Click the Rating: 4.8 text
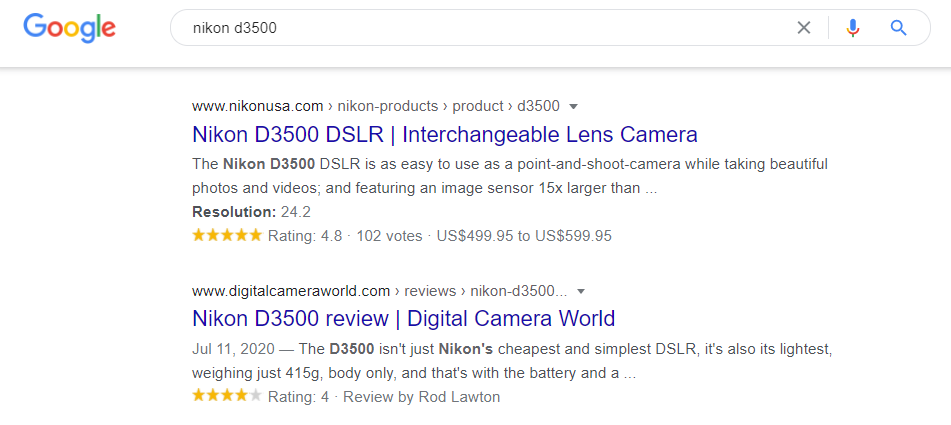The image size is (951, 425). coord(305,236)
